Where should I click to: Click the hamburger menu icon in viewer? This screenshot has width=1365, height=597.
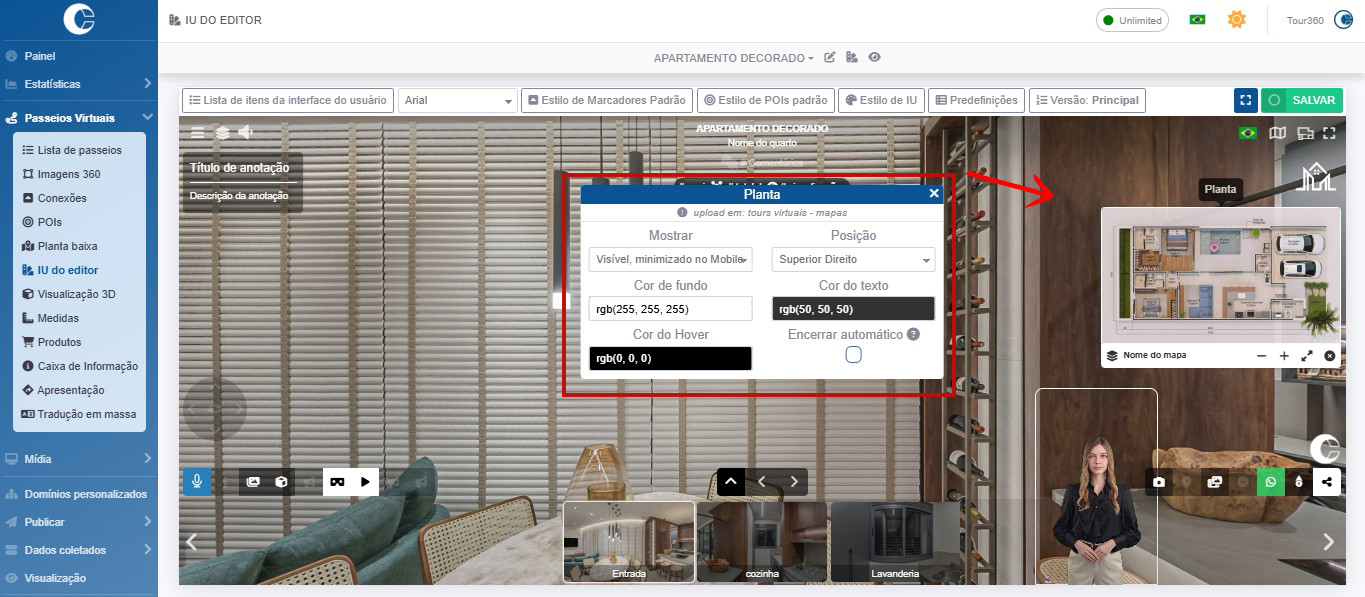[x=198, y=132]
